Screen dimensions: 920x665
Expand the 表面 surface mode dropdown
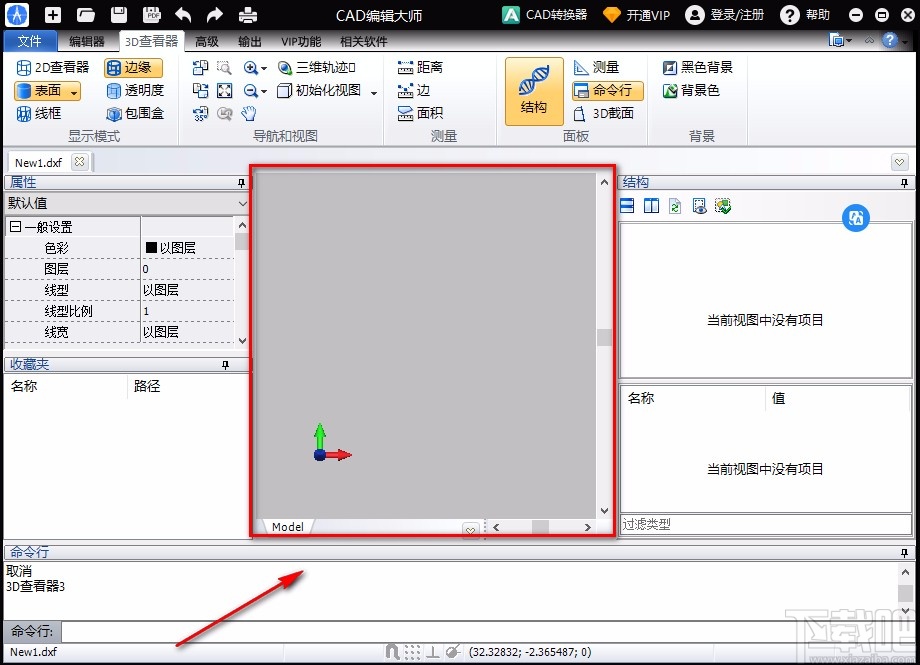point(74,90)
